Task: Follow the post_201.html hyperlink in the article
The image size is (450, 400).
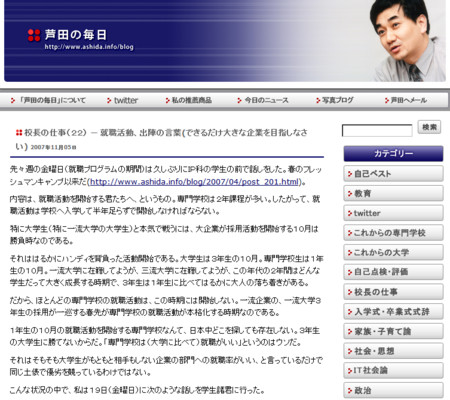Action: click(194, 182)
